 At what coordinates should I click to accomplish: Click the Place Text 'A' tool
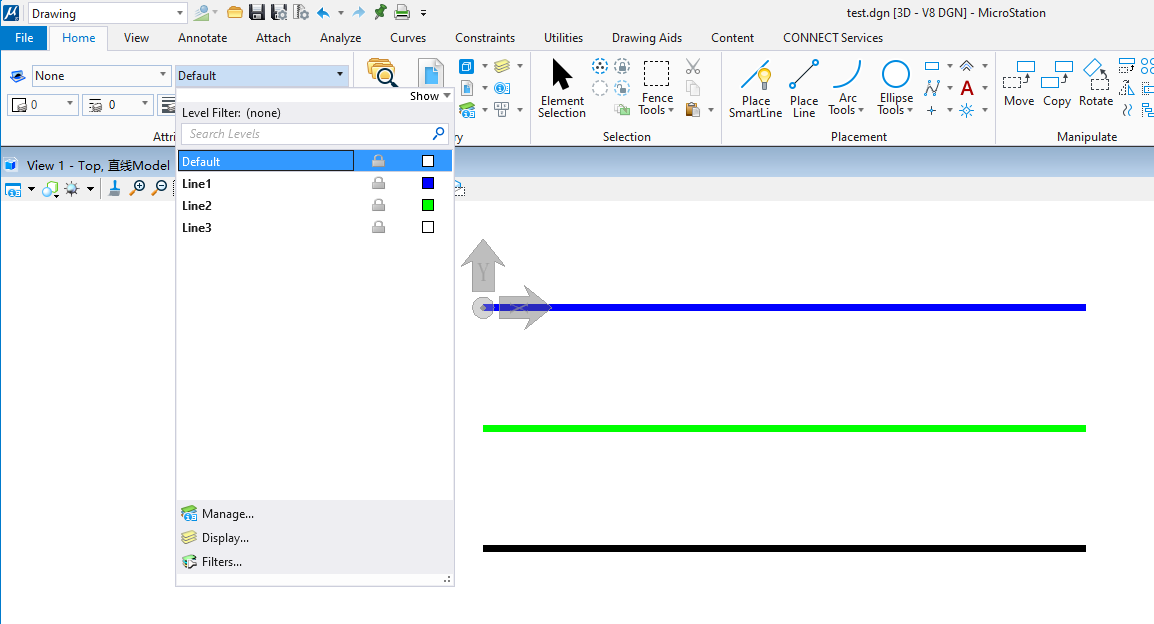coord(967,88)
